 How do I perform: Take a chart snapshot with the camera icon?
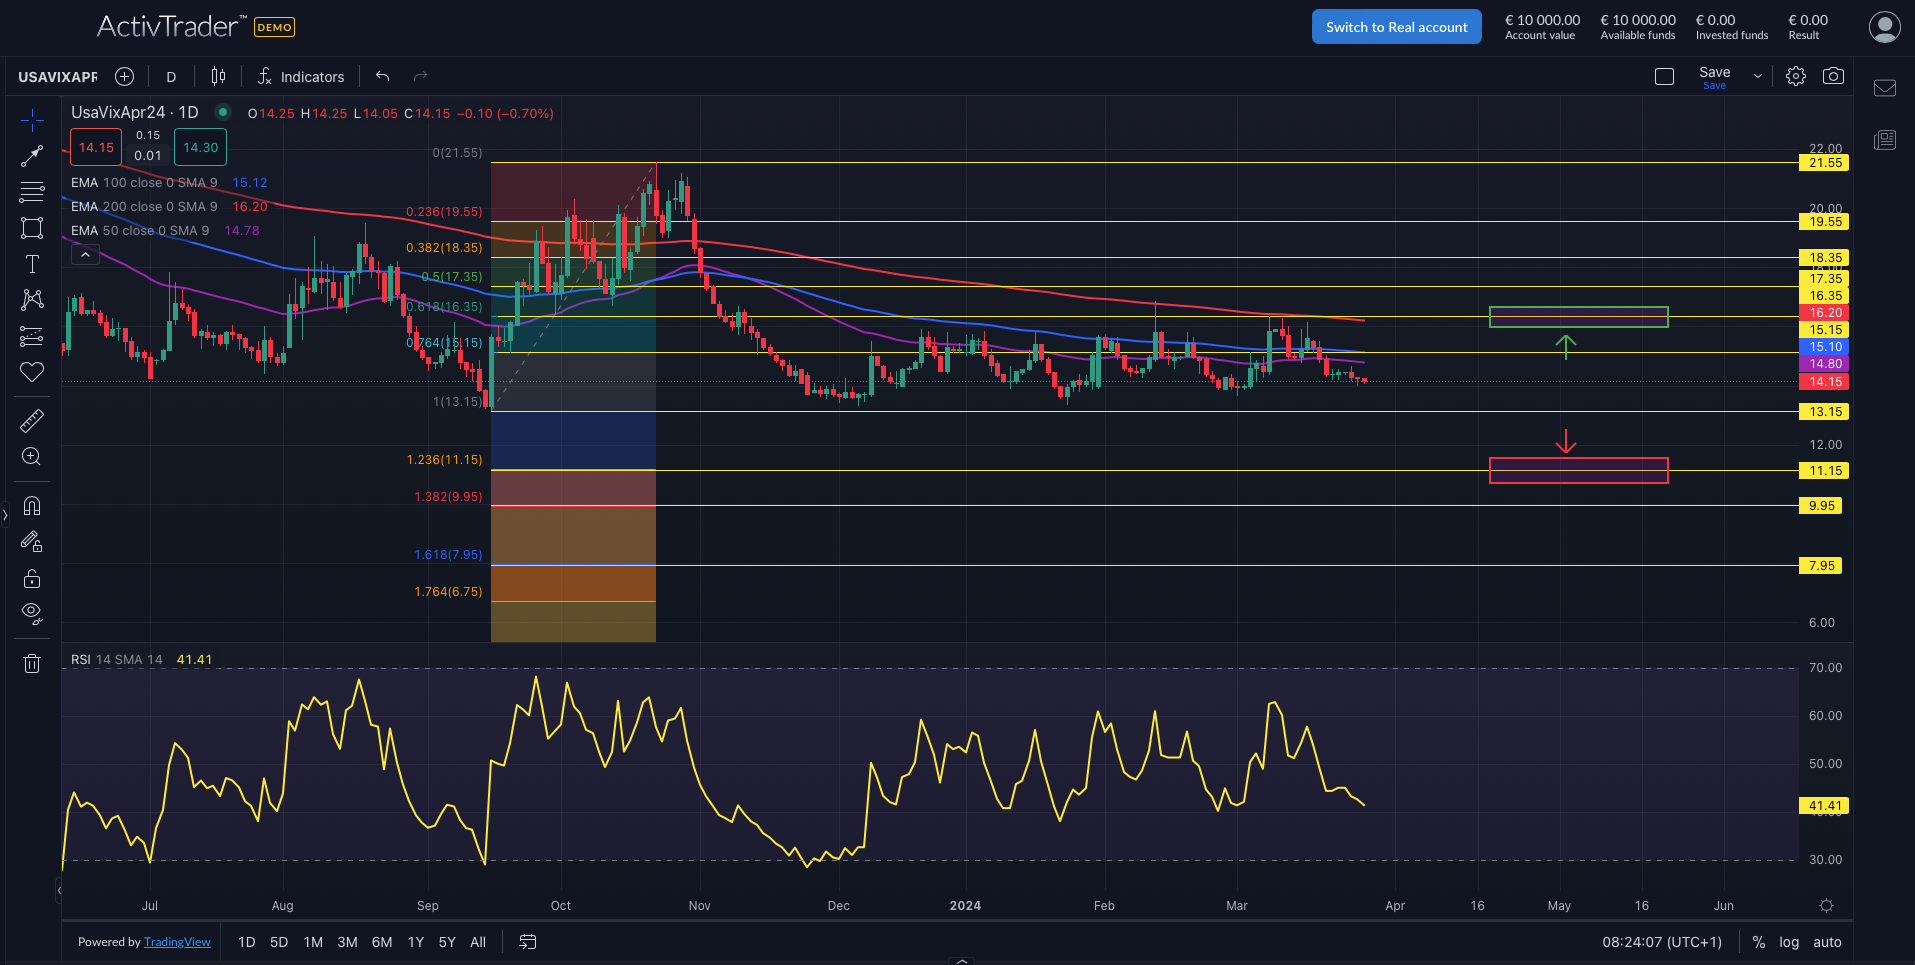pos(1834,75)
